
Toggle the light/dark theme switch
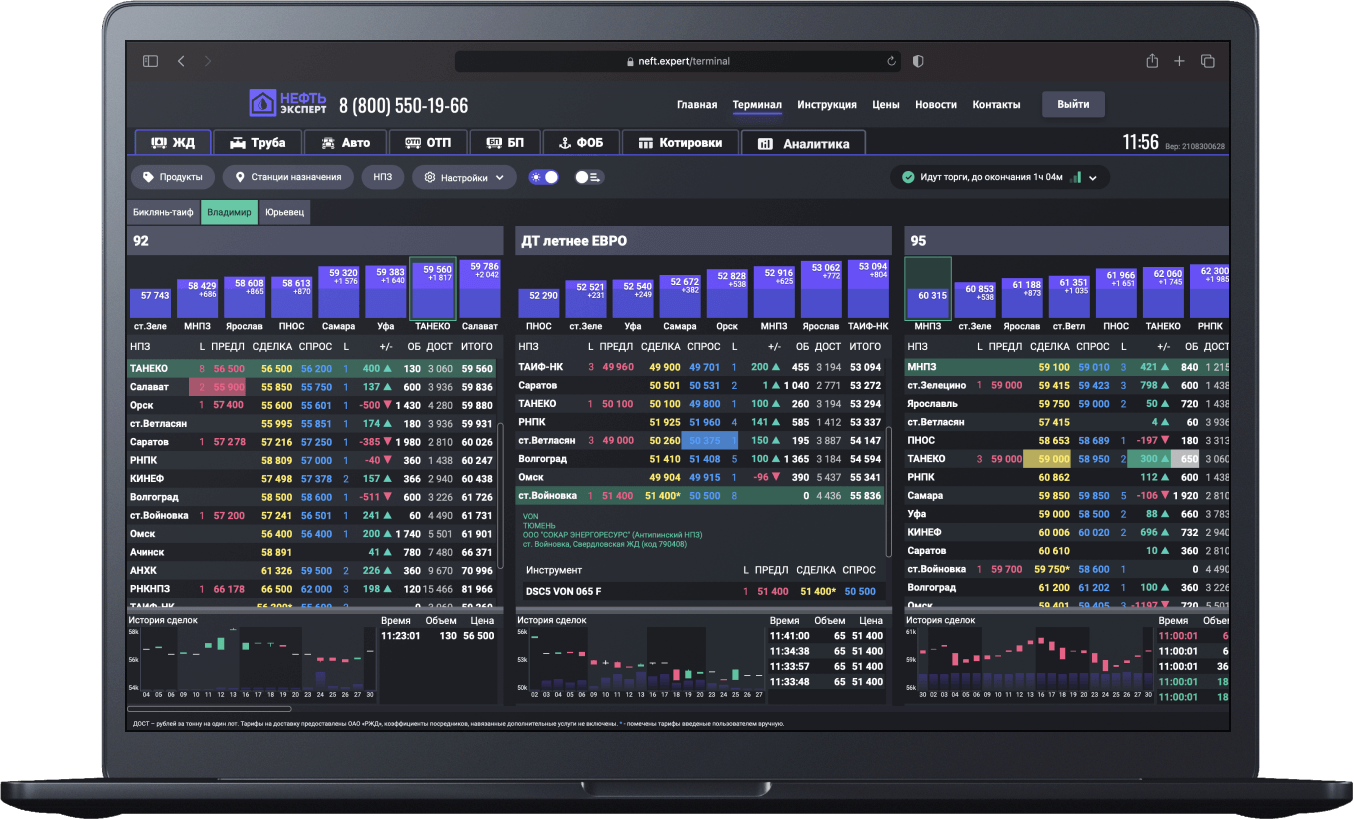tap(544, 177)
